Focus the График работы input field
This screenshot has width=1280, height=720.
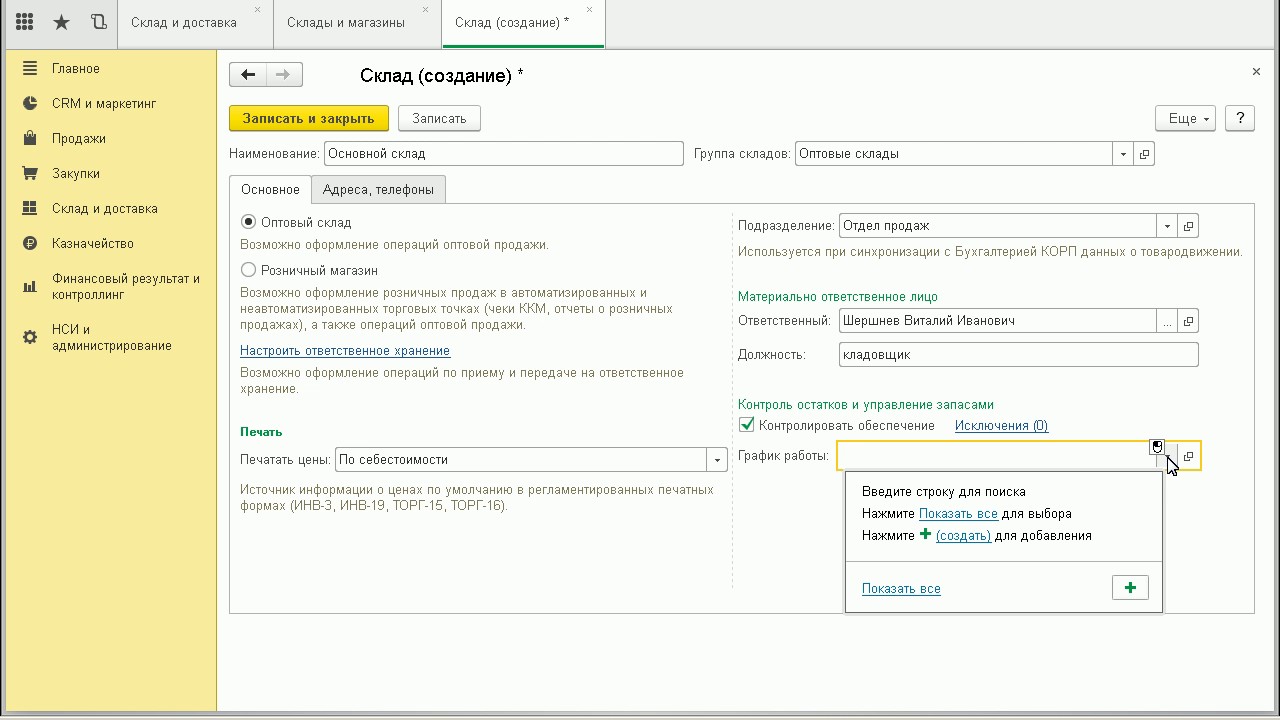997,456
